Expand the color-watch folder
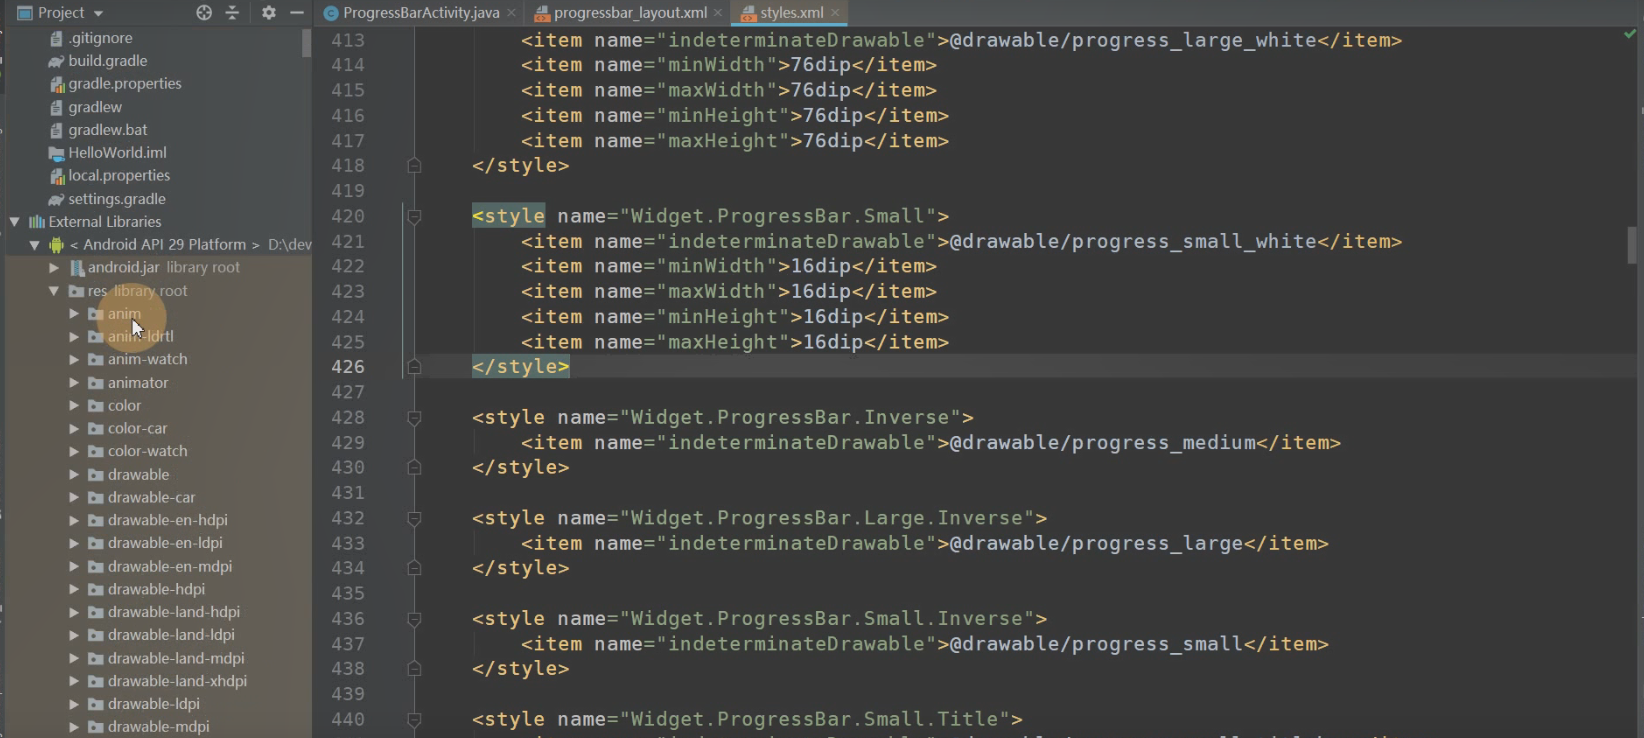The height and width of the screenshot is (738, 1644). pos(74,452)
